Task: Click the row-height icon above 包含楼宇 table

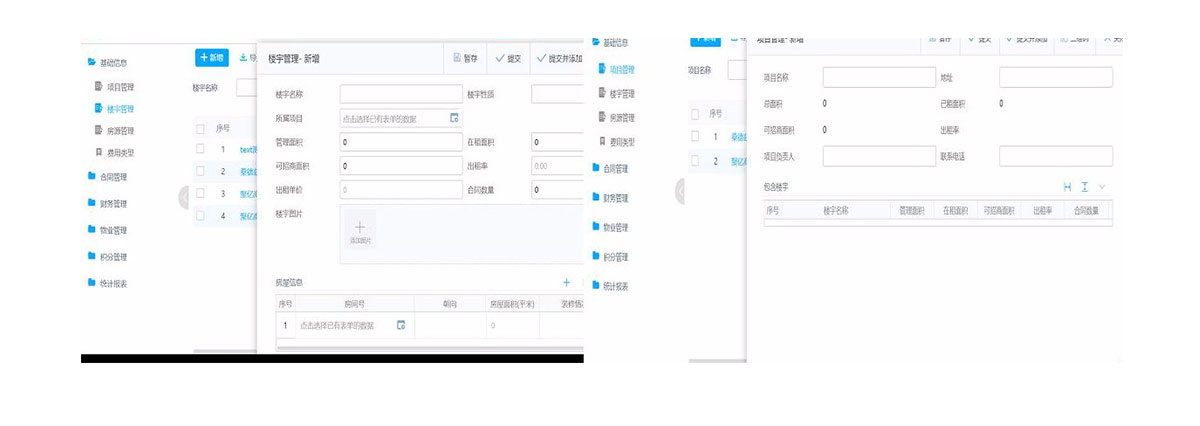Action: [1084, 187]
